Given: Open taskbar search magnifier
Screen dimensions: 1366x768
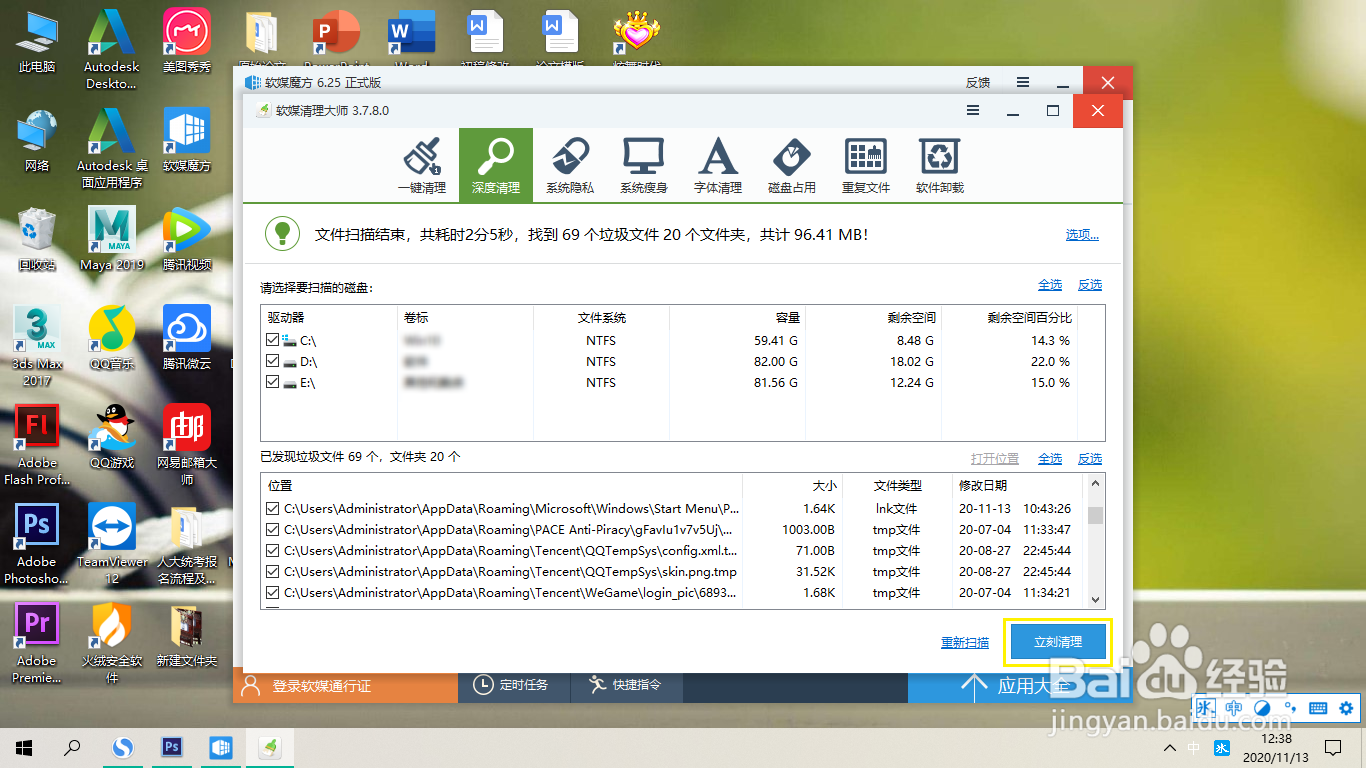Looking at the screenshot, I should click(72, 747).
